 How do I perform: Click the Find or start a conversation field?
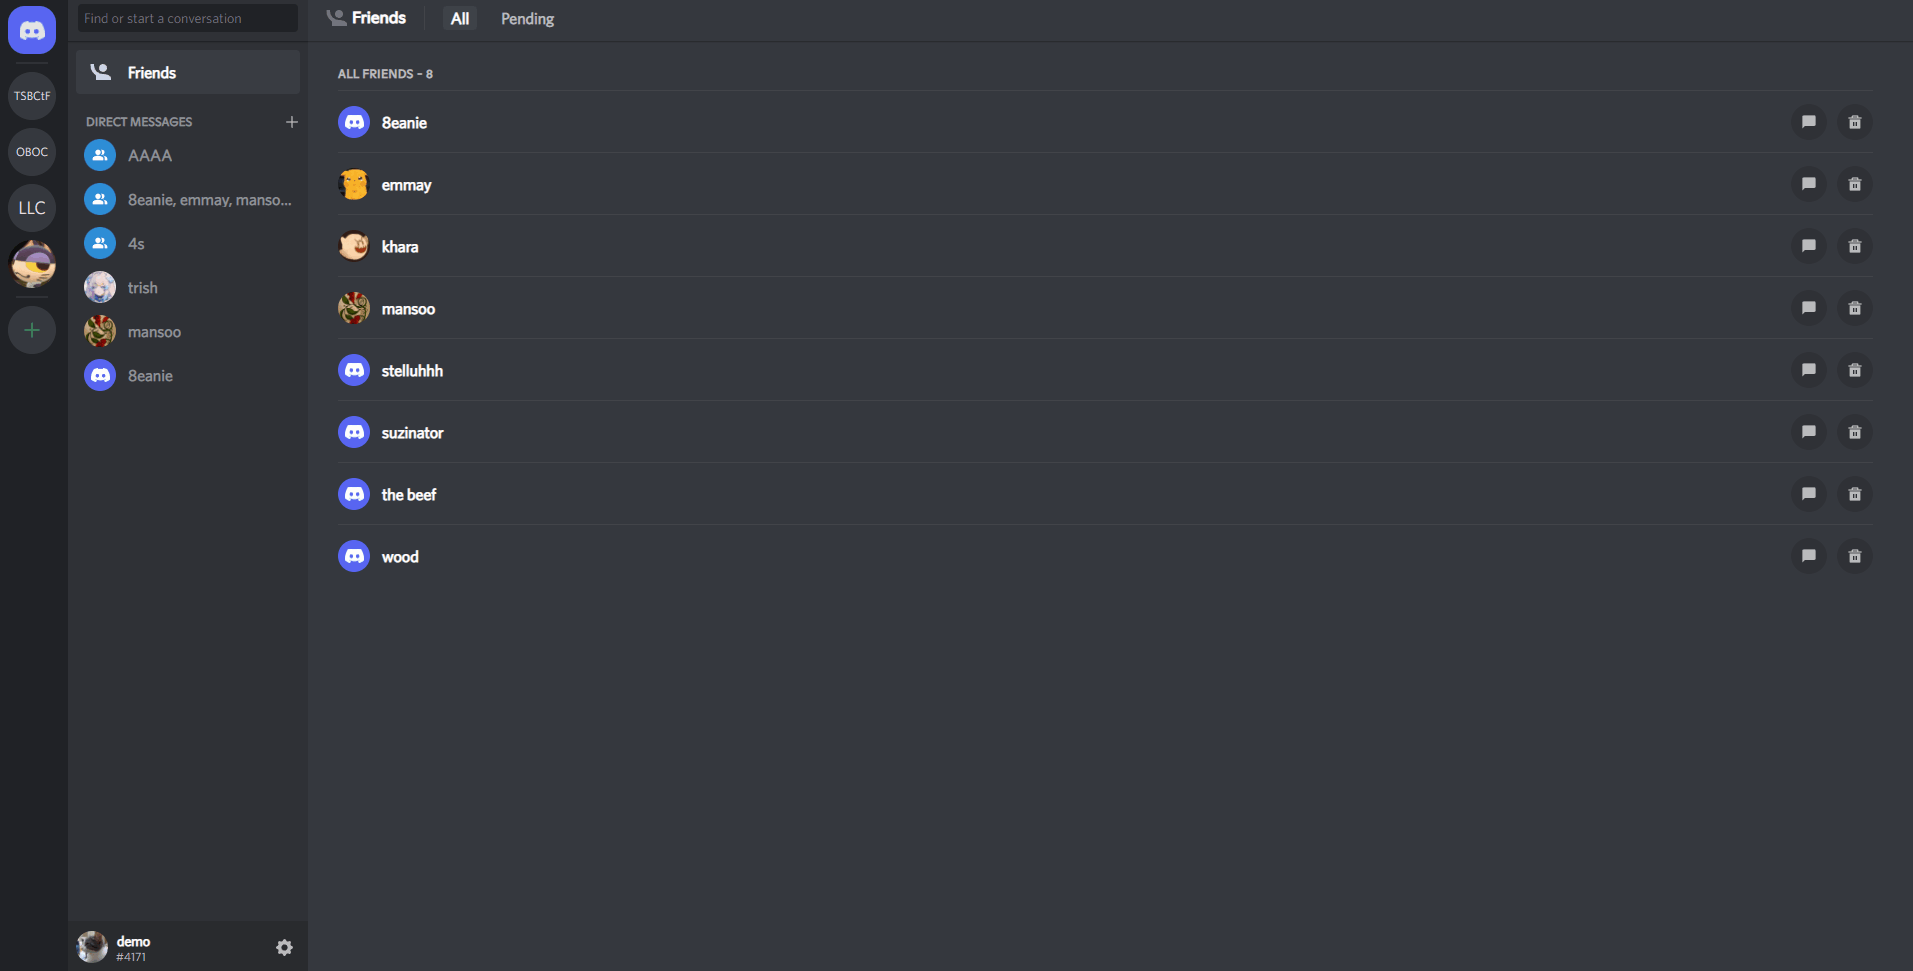188,18
